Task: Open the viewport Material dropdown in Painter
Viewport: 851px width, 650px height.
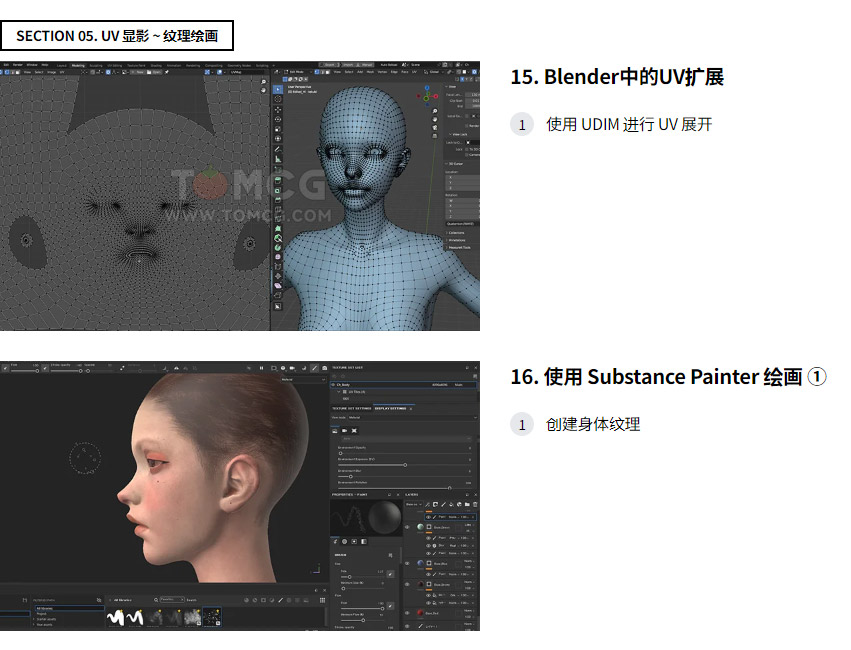Action: pyautogui.click(x=304, y=380)
